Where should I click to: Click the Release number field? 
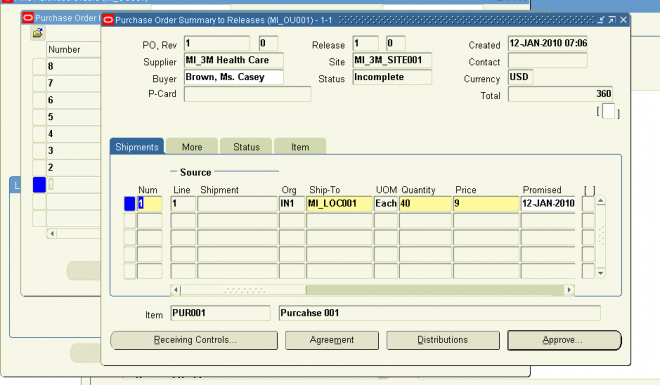click(x=365, y=43)
